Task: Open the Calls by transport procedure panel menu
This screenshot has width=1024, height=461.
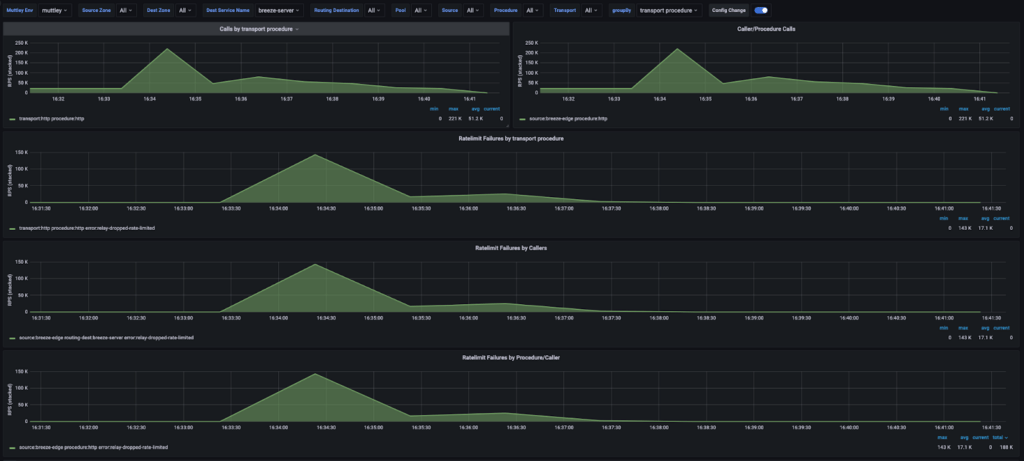Action: point(258,29)
